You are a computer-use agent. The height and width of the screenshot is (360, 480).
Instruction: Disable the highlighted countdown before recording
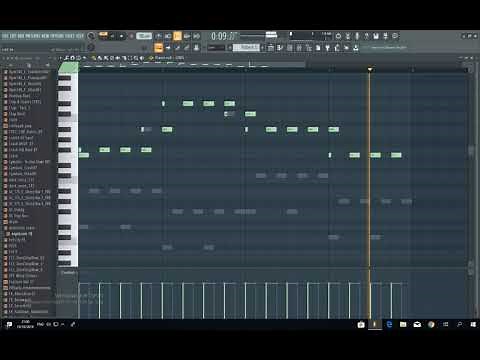(x=177, y=36)
